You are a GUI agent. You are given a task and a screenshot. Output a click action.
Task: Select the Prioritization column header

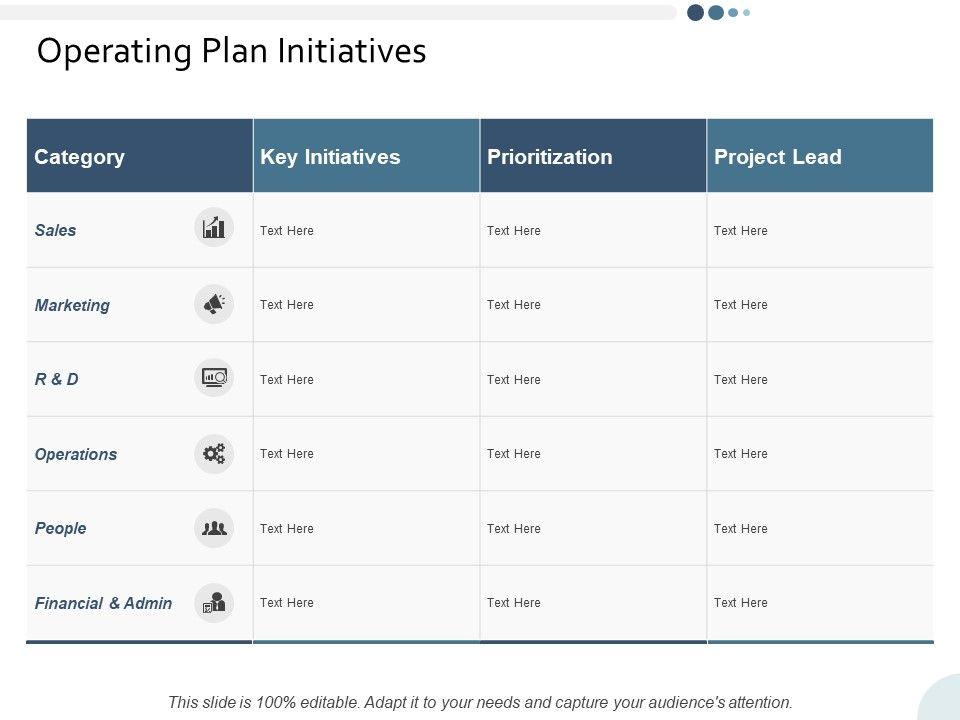pos(549,157)
